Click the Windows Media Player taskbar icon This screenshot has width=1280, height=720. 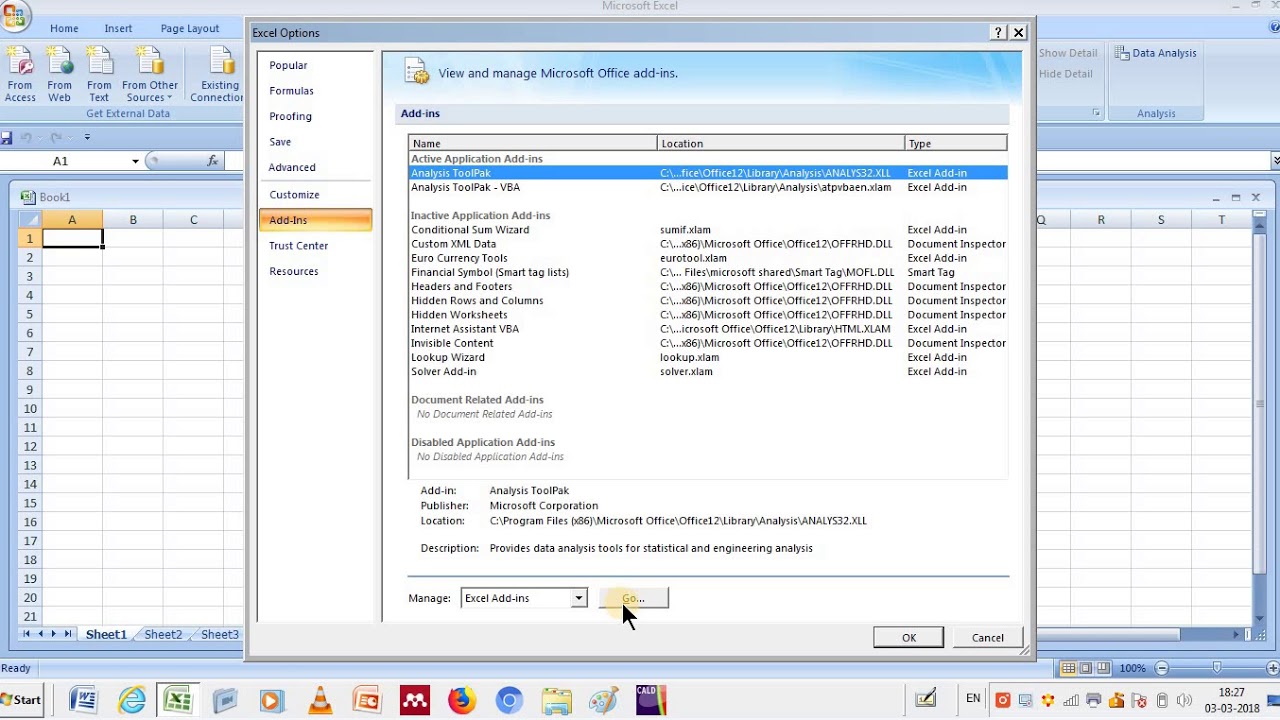[x=271, y=700]
